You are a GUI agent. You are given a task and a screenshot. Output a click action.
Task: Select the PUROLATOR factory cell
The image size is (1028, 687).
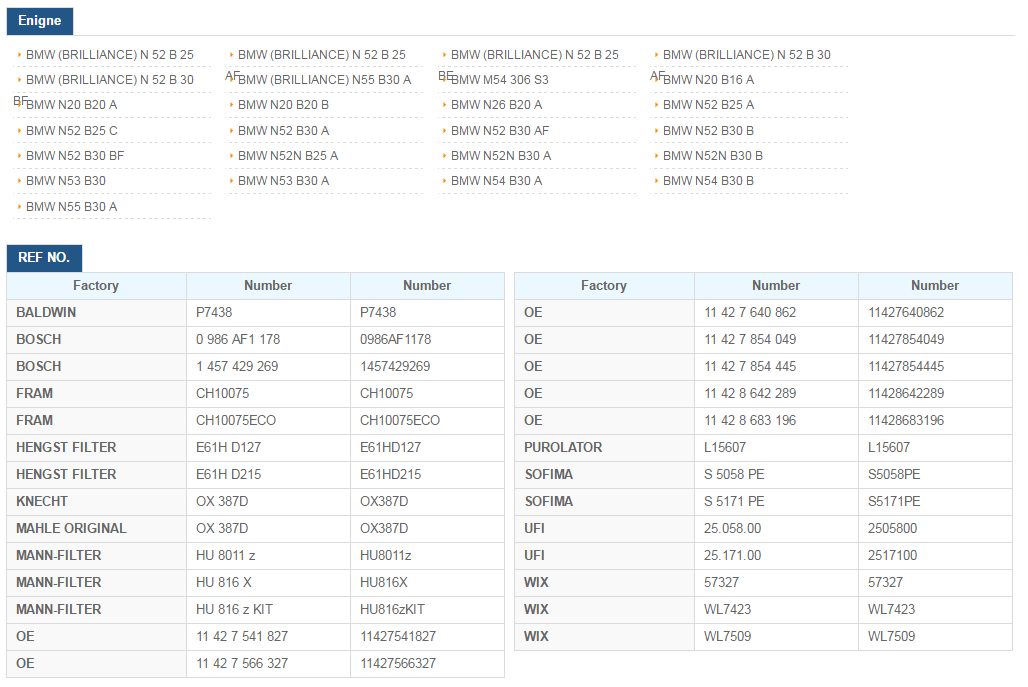tap(604, 448)
